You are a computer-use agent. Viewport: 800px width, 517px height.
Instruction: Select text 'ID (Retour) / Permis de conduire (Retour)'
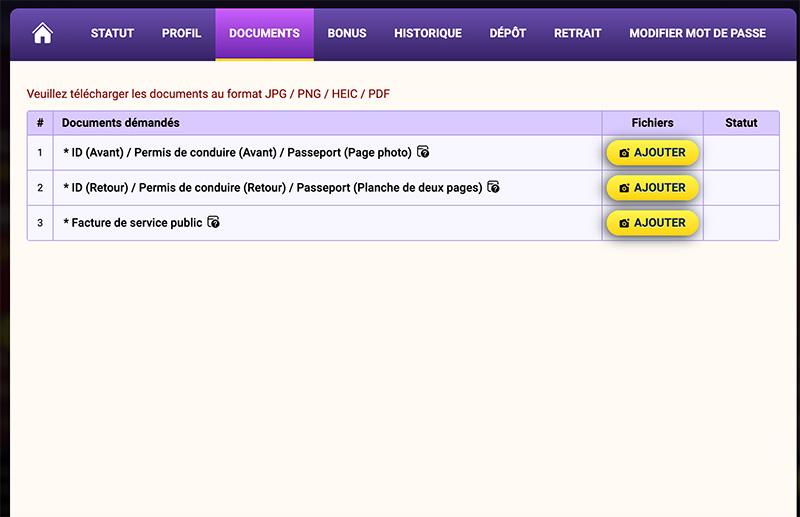click(179, 187)
